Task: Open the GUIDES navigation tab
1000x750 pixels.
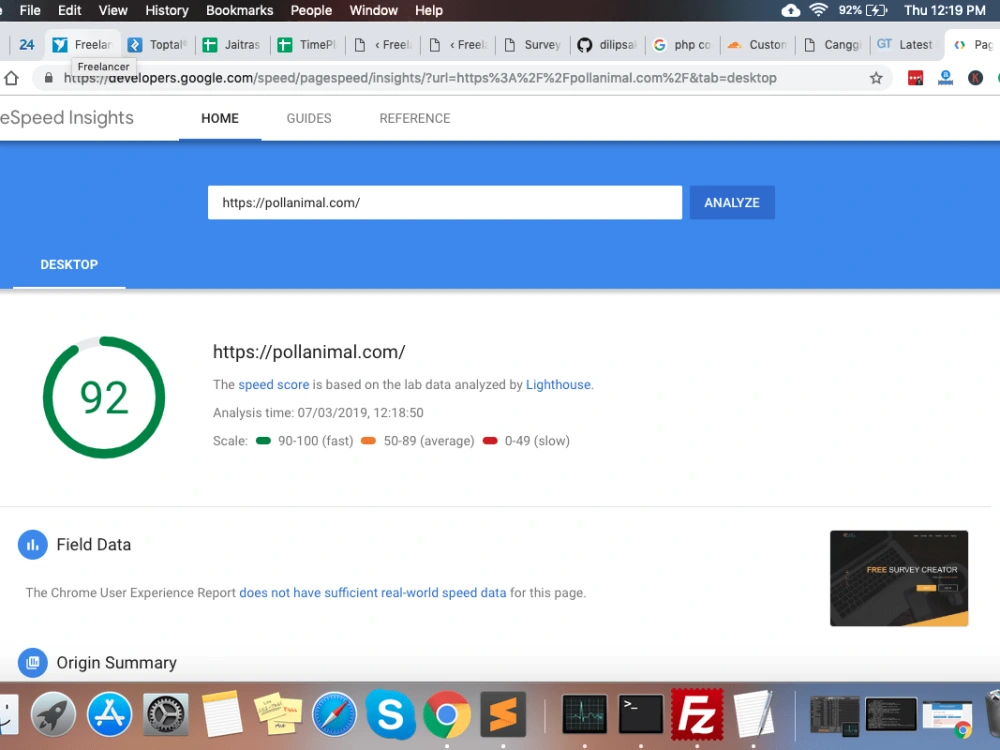Action: [x=309, y=119]
